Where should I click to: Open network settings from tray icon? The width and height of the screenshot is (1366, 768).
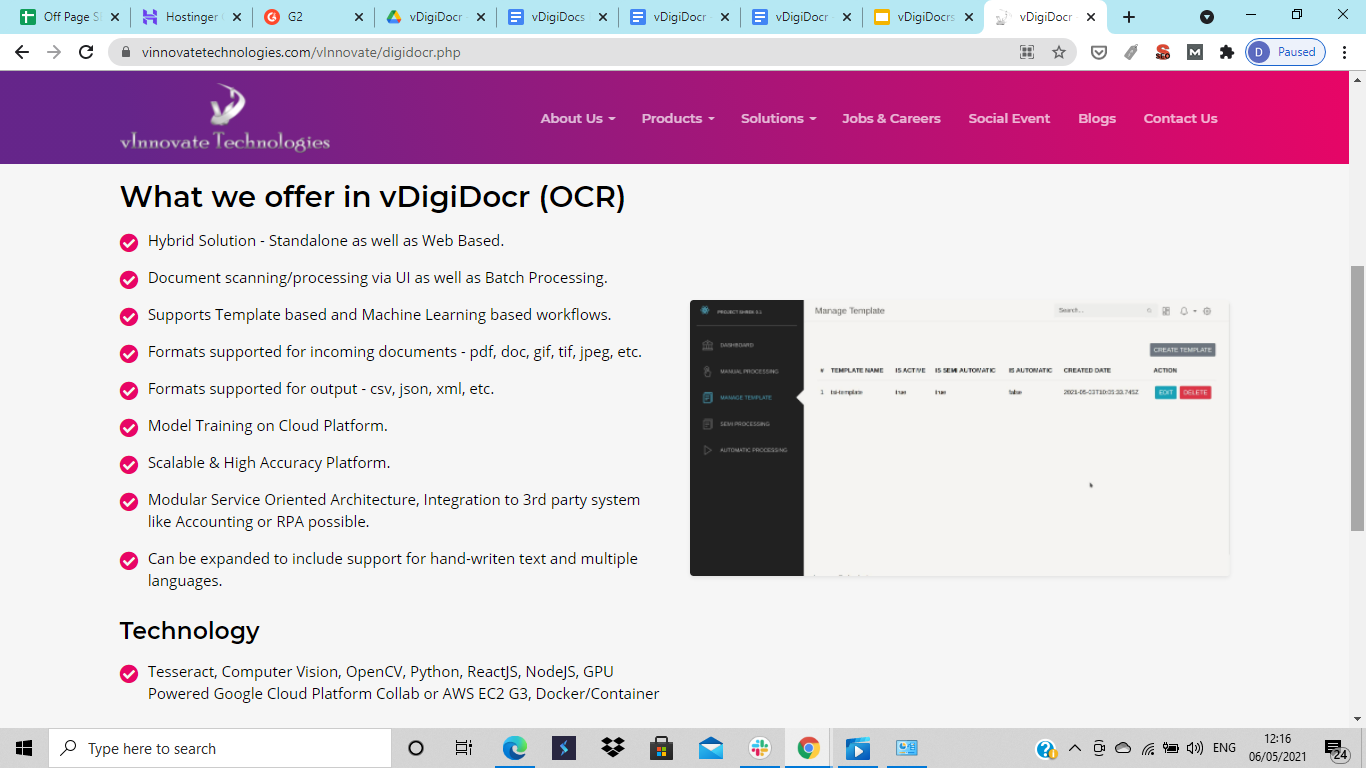click(1147, 748)
